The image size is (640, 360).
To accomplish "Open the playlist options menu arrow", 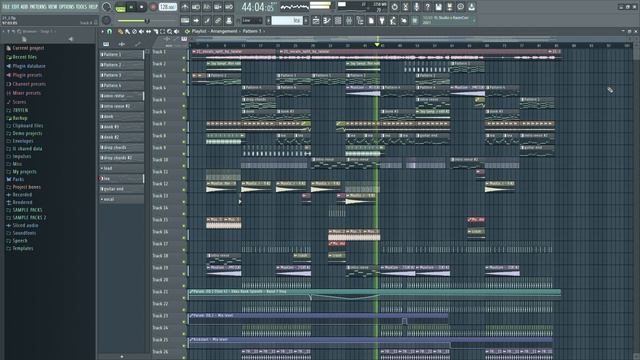I will click(102, 31).
